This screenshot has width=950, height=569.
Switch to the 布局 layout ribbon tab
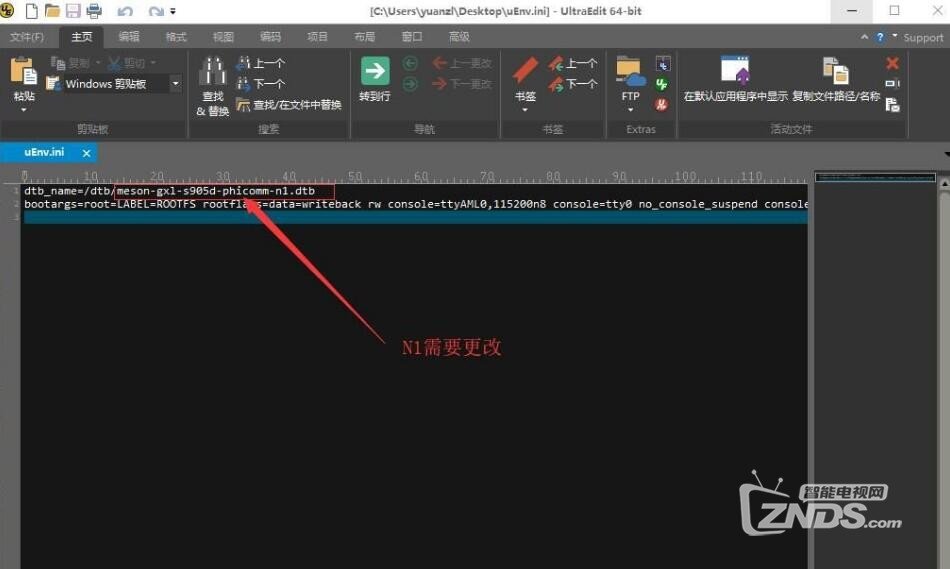point(364,37)
